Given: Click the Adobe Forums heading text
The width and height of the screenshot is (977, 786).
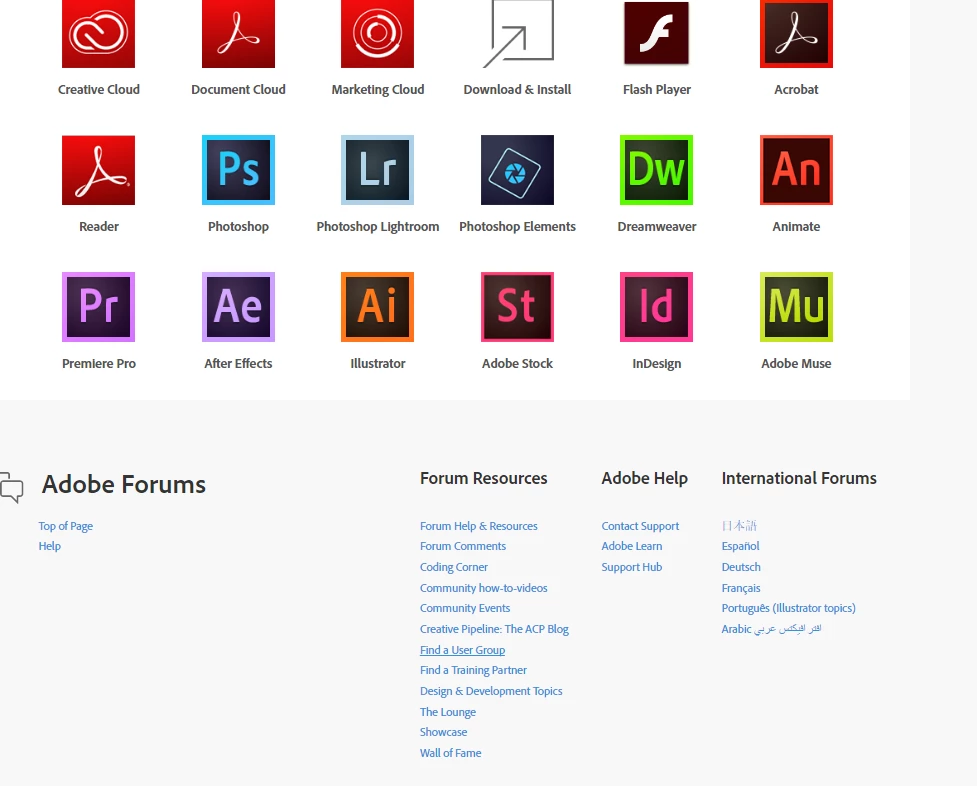Looking at the screenshot, I should 123,485.
